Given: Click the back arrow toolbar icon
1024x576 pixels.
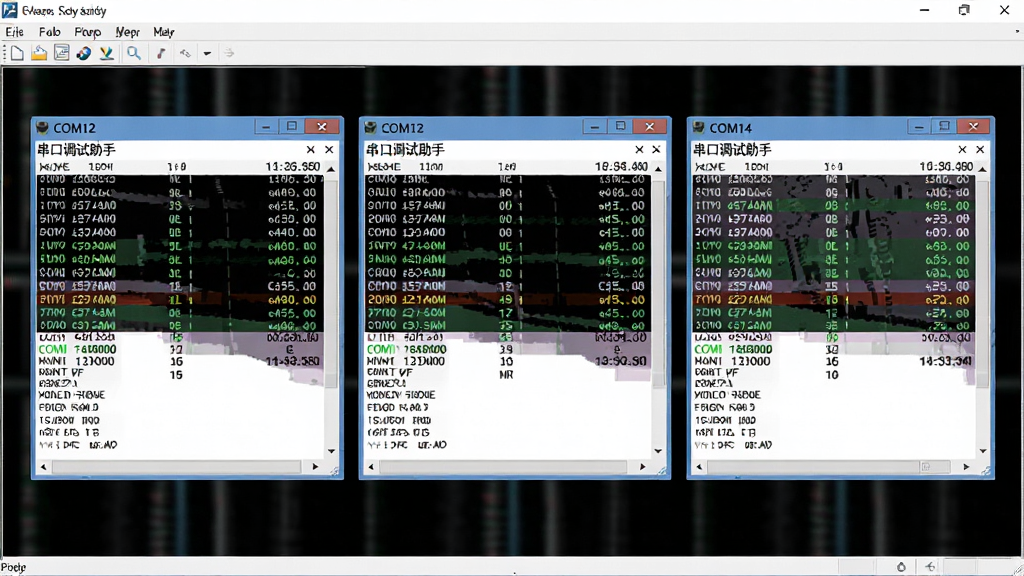Looking at the screenshot, I should tap(185, 54).
